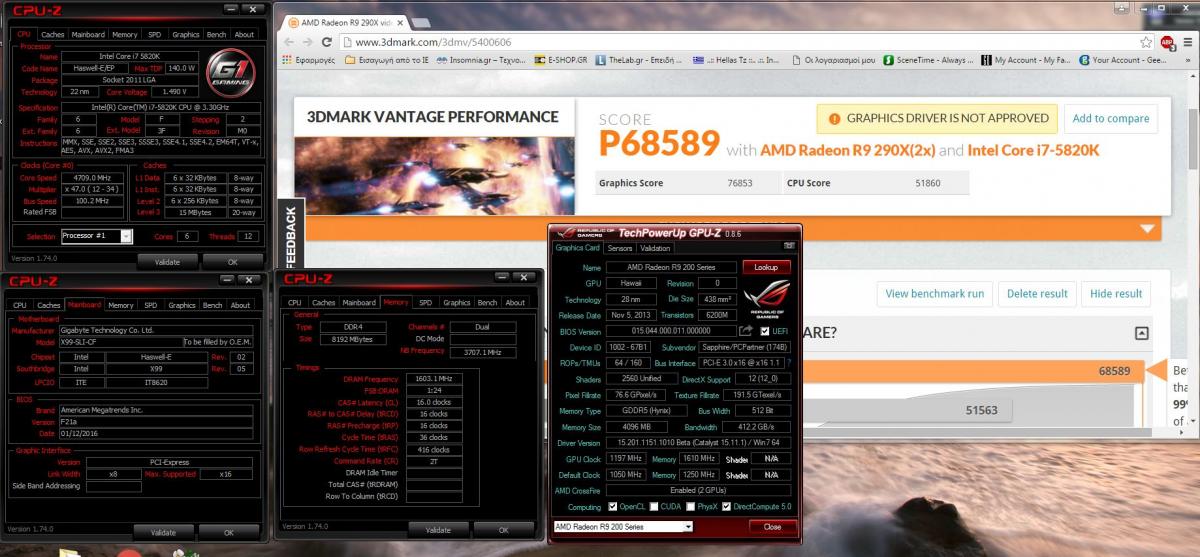
Task: Click the Hide result button
Action: (x=1116, y=293)
